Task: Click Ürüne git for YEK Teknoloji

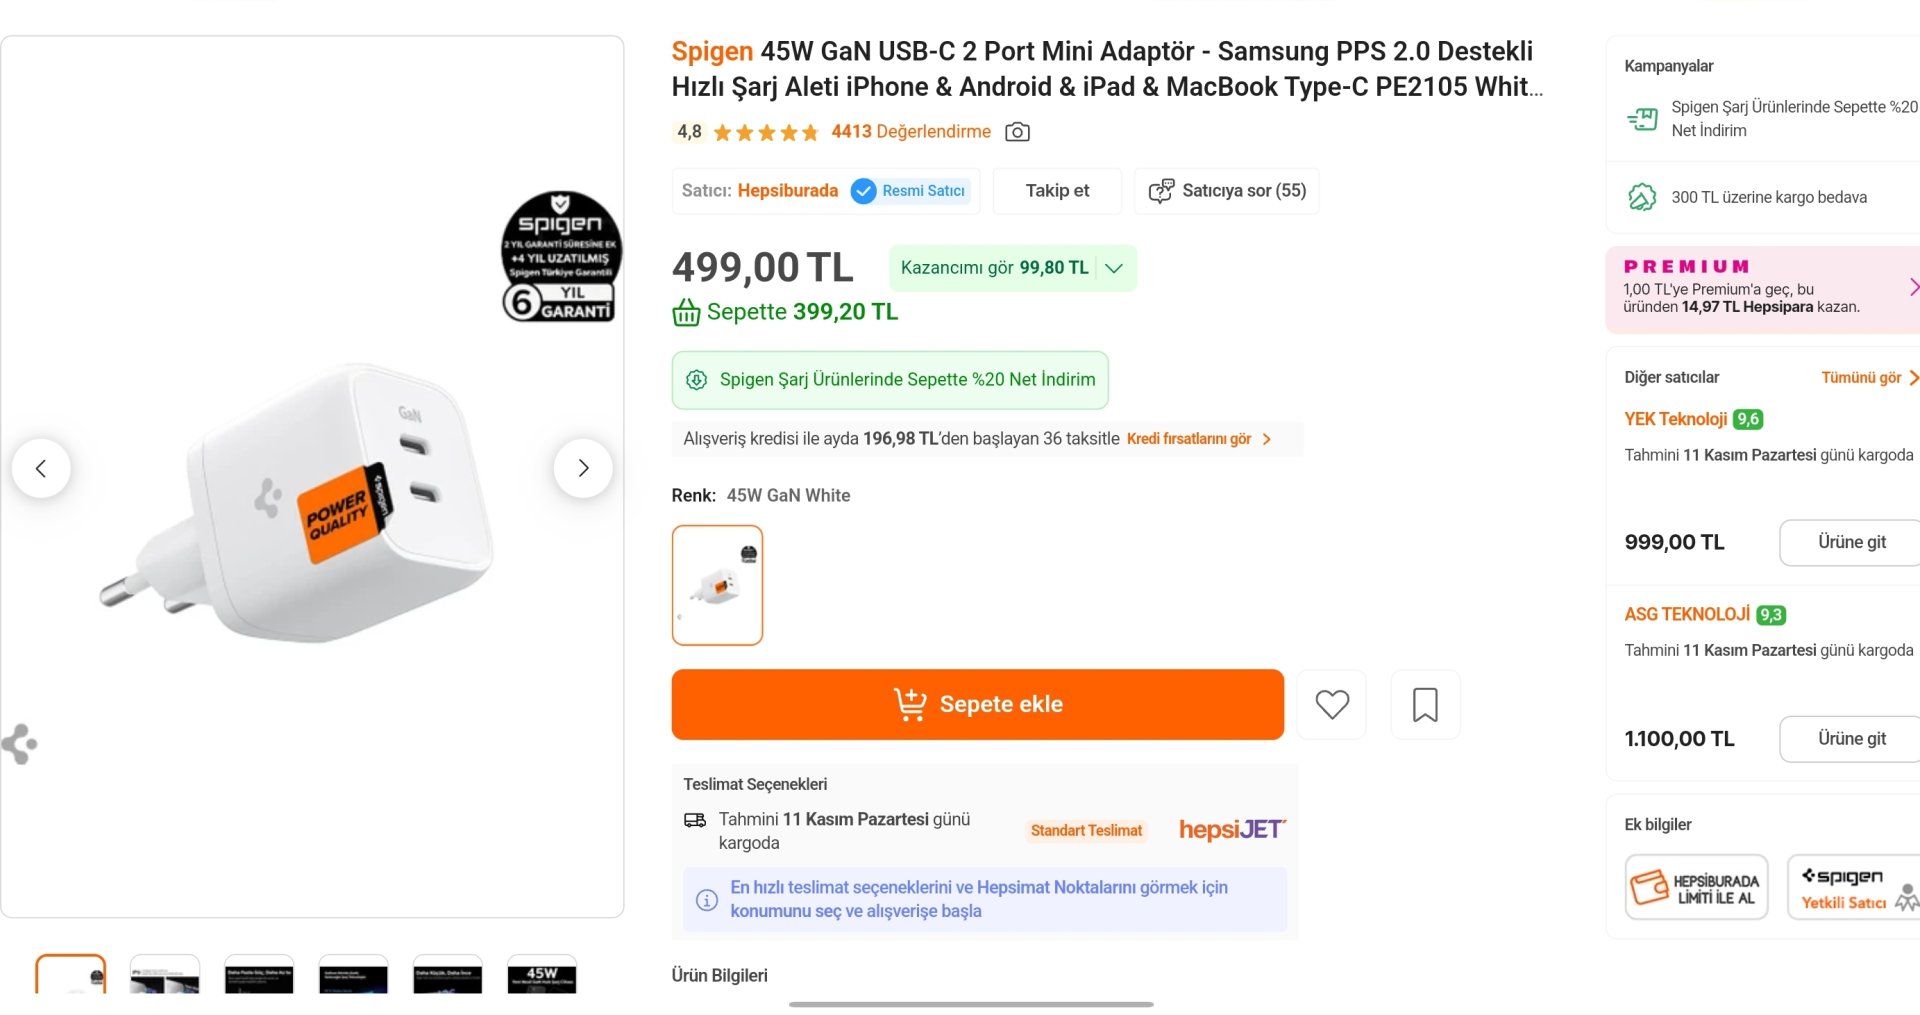Action: pos(1851,542)
